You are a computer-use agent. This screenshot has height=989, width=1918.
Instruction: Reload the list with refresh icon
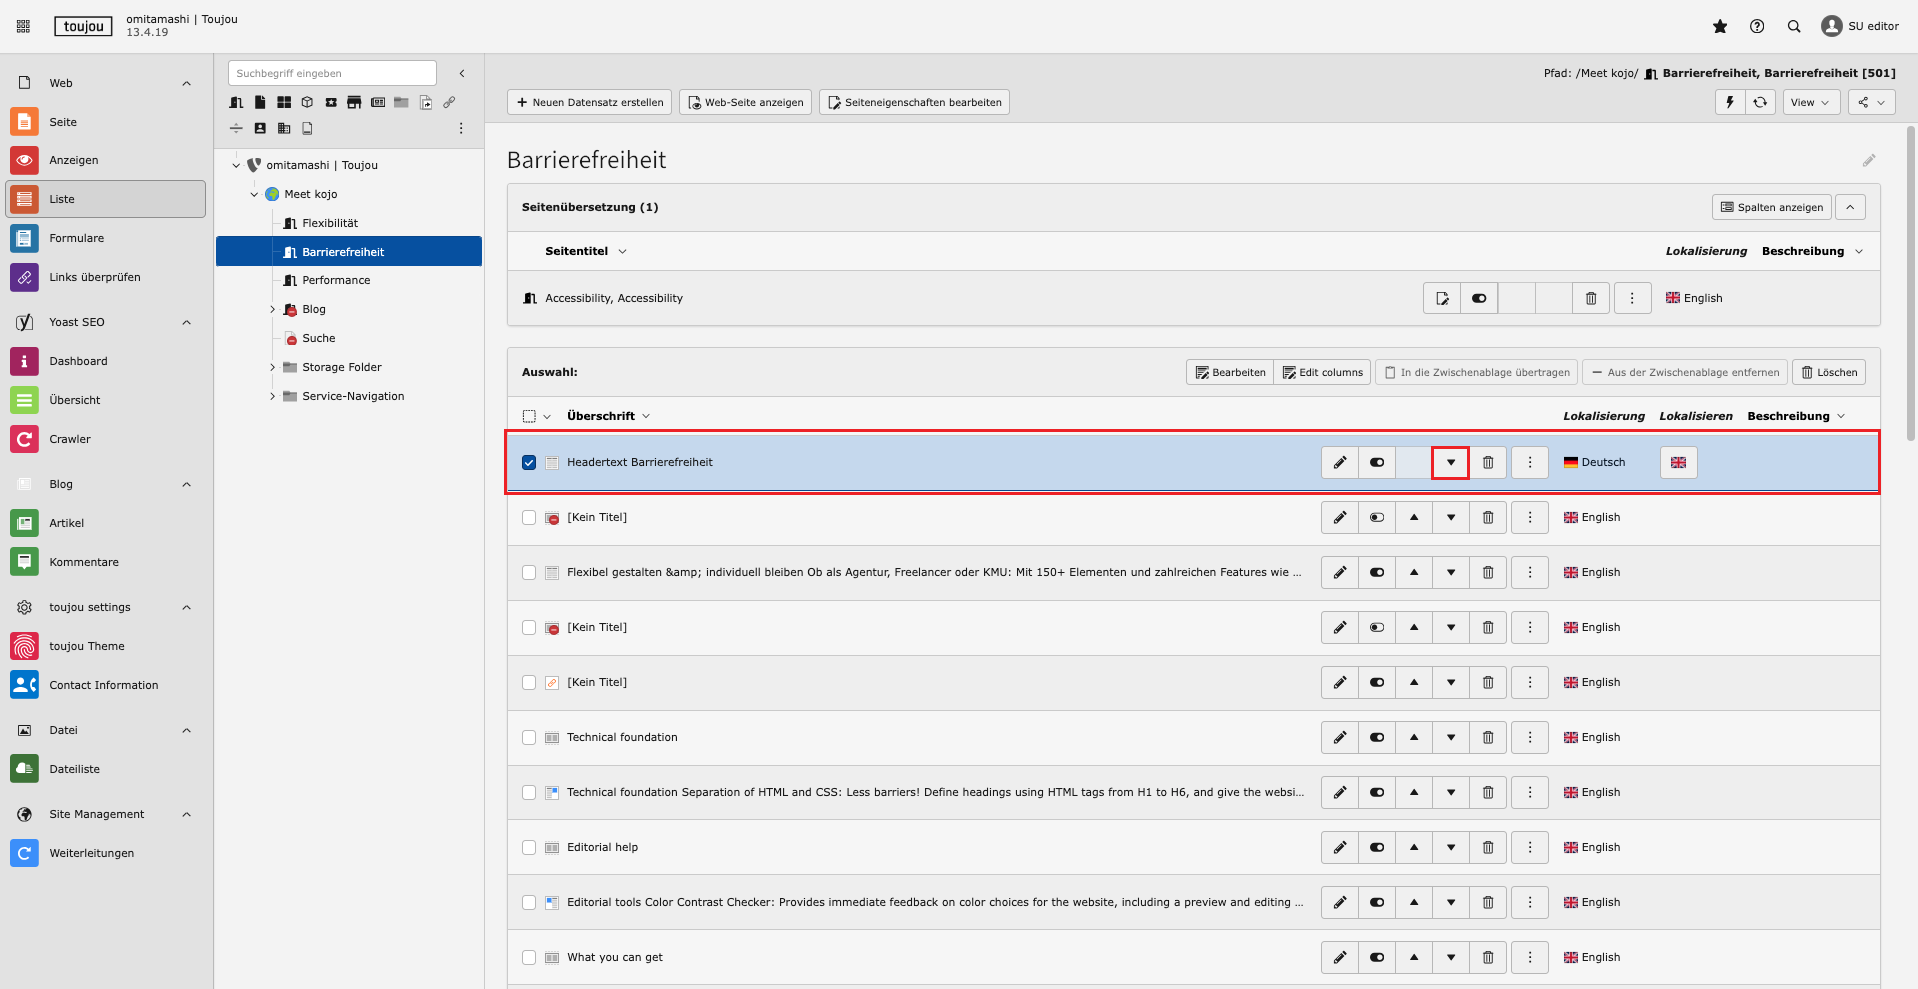[1760, 102]
